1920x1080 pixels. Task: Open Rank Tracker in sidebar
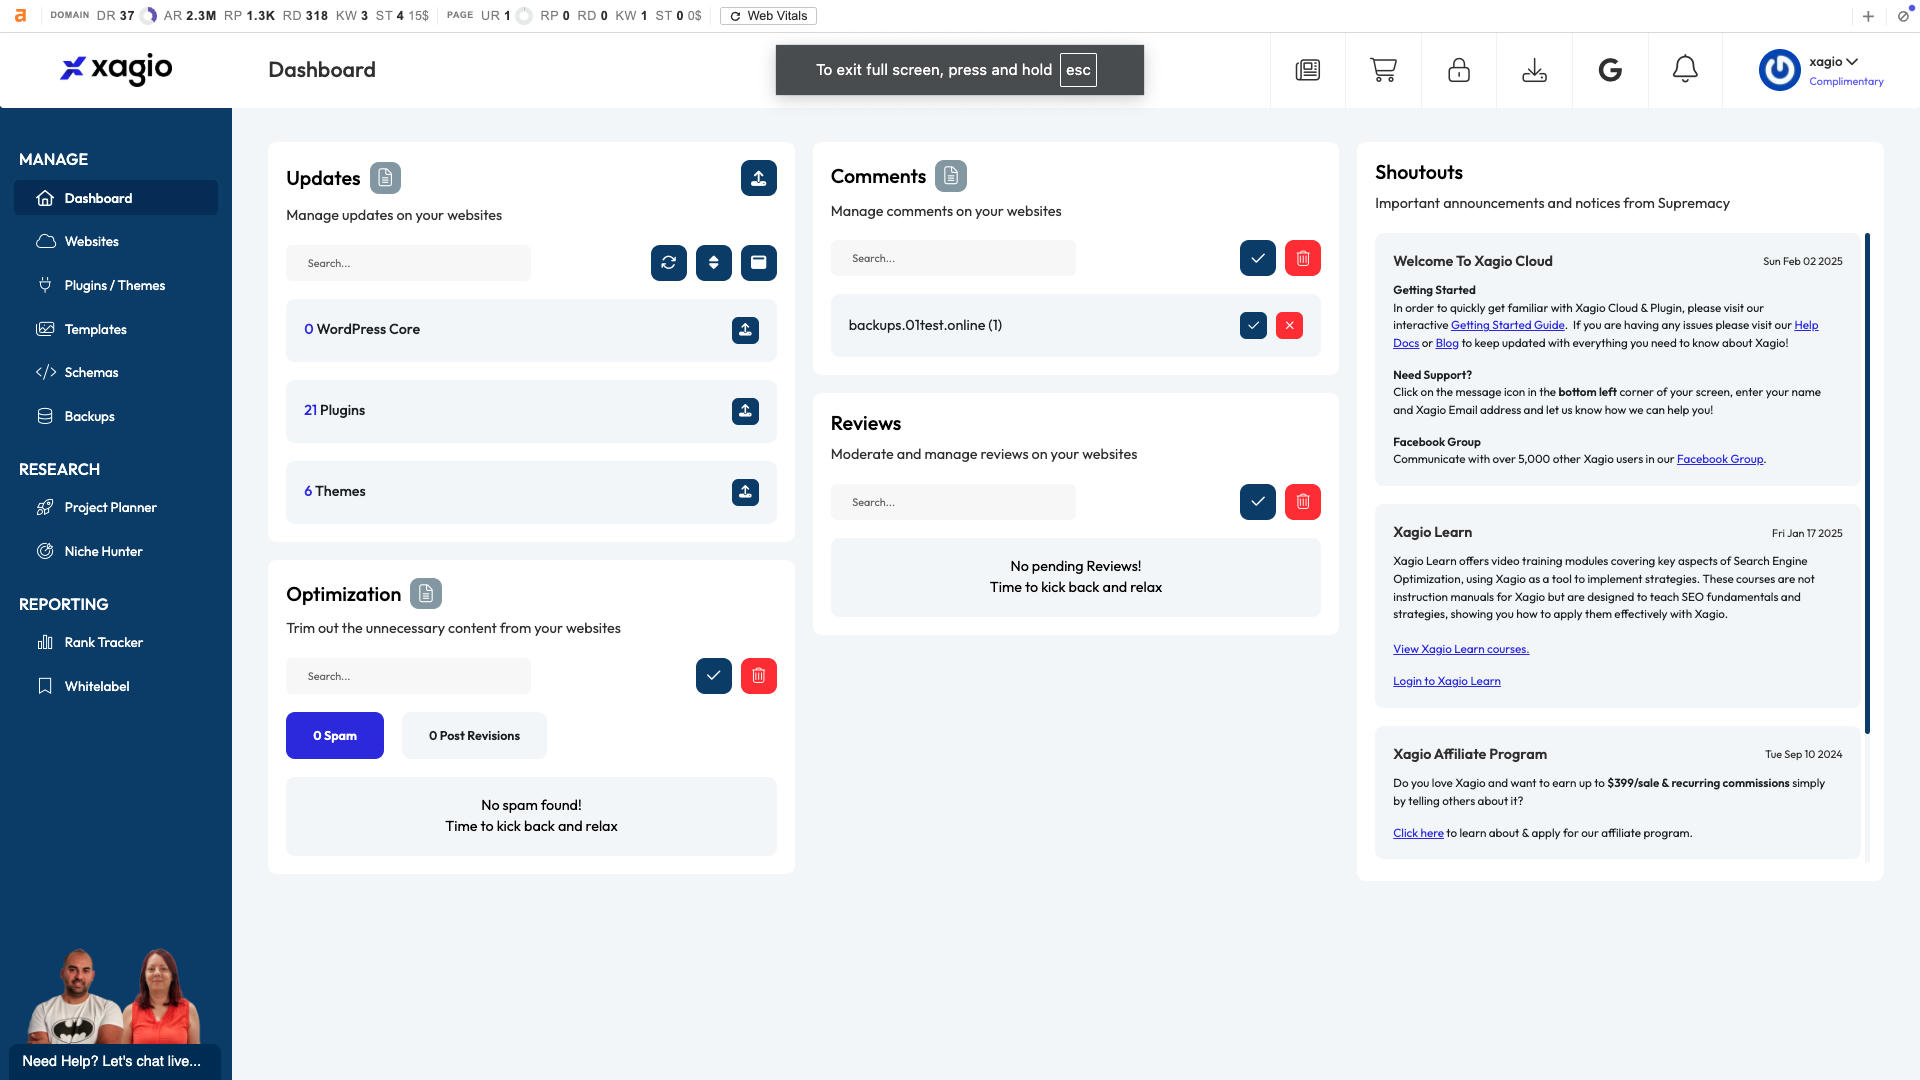point(116,642)
